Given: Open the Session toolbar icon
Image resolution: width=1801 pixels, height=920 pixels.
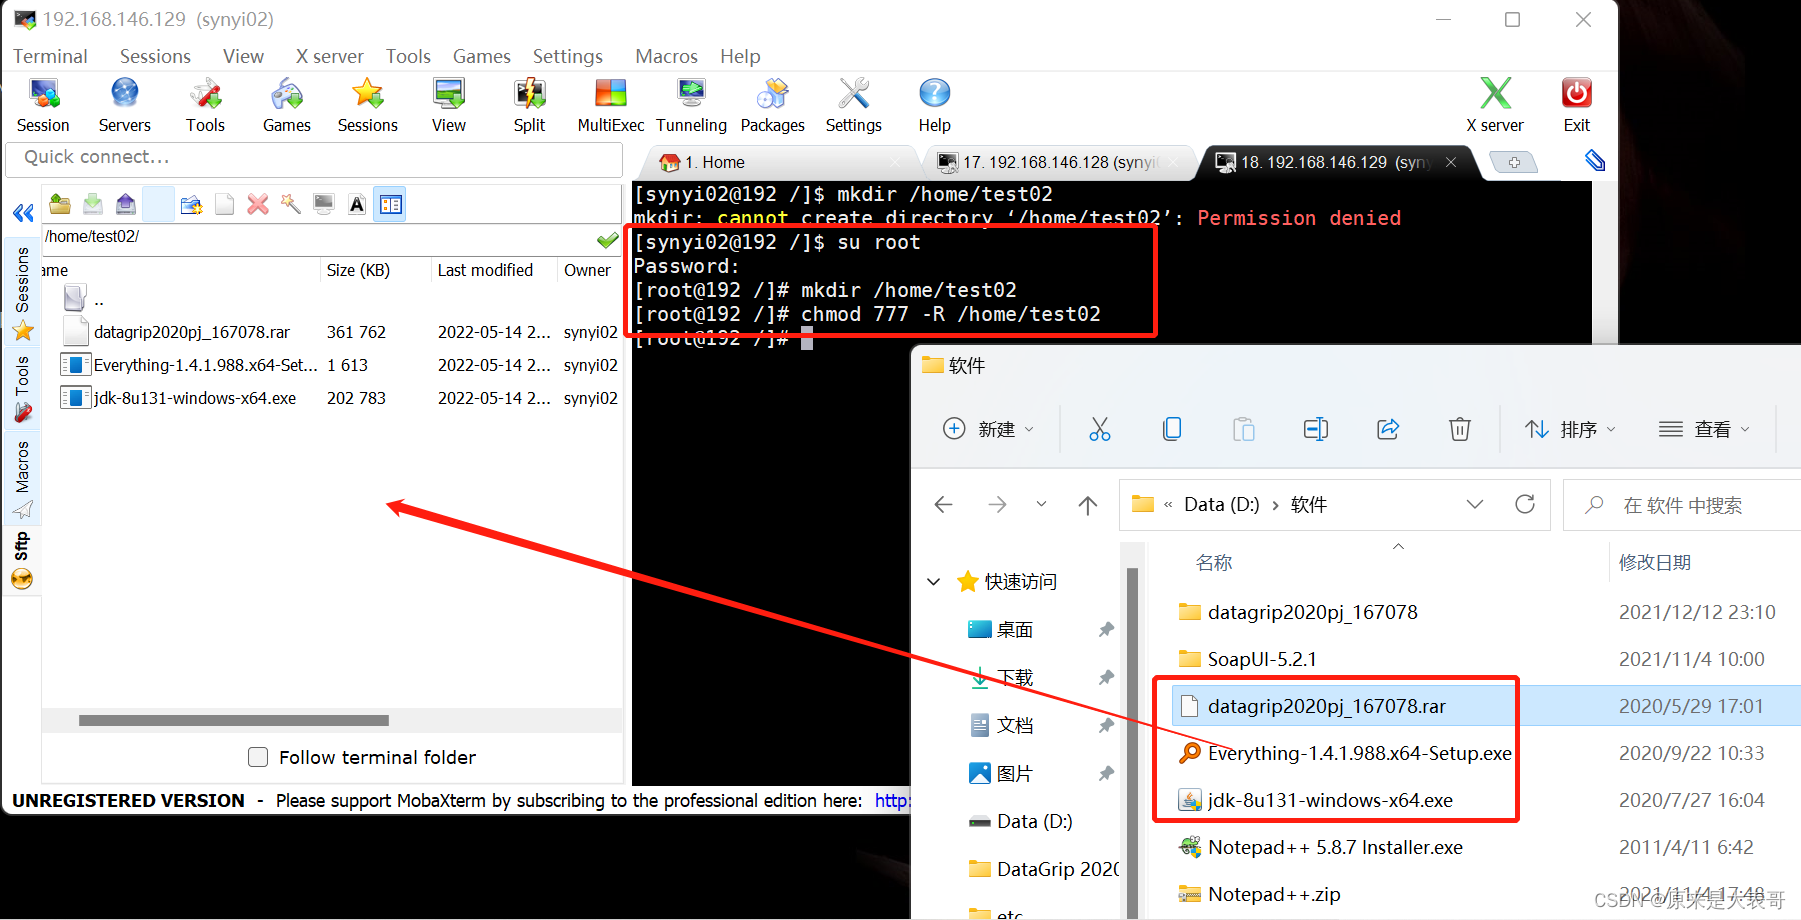Looking at the screenshot, I should click(x=43, y=105).
